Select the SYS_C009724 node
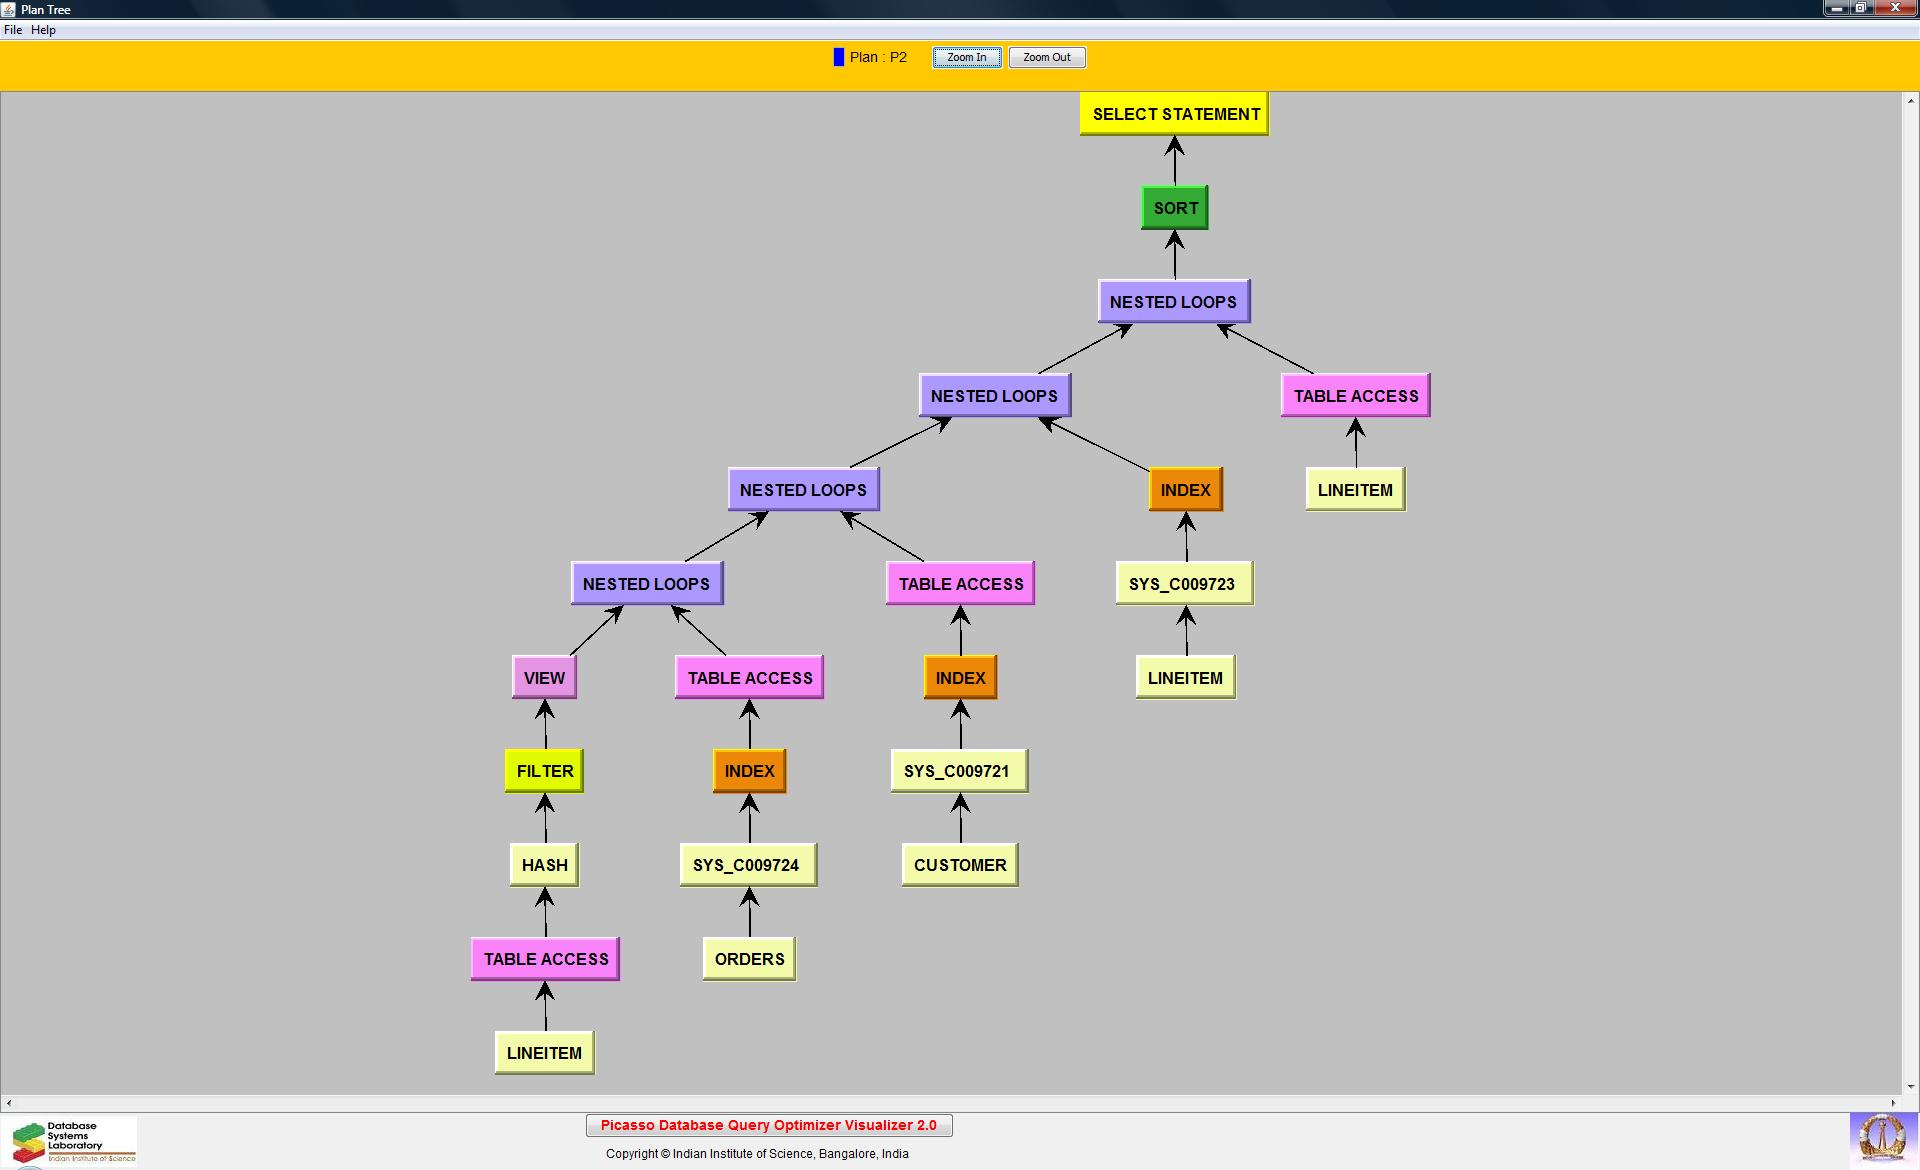The image size is (1920, 1170). (x=747, y=865)
